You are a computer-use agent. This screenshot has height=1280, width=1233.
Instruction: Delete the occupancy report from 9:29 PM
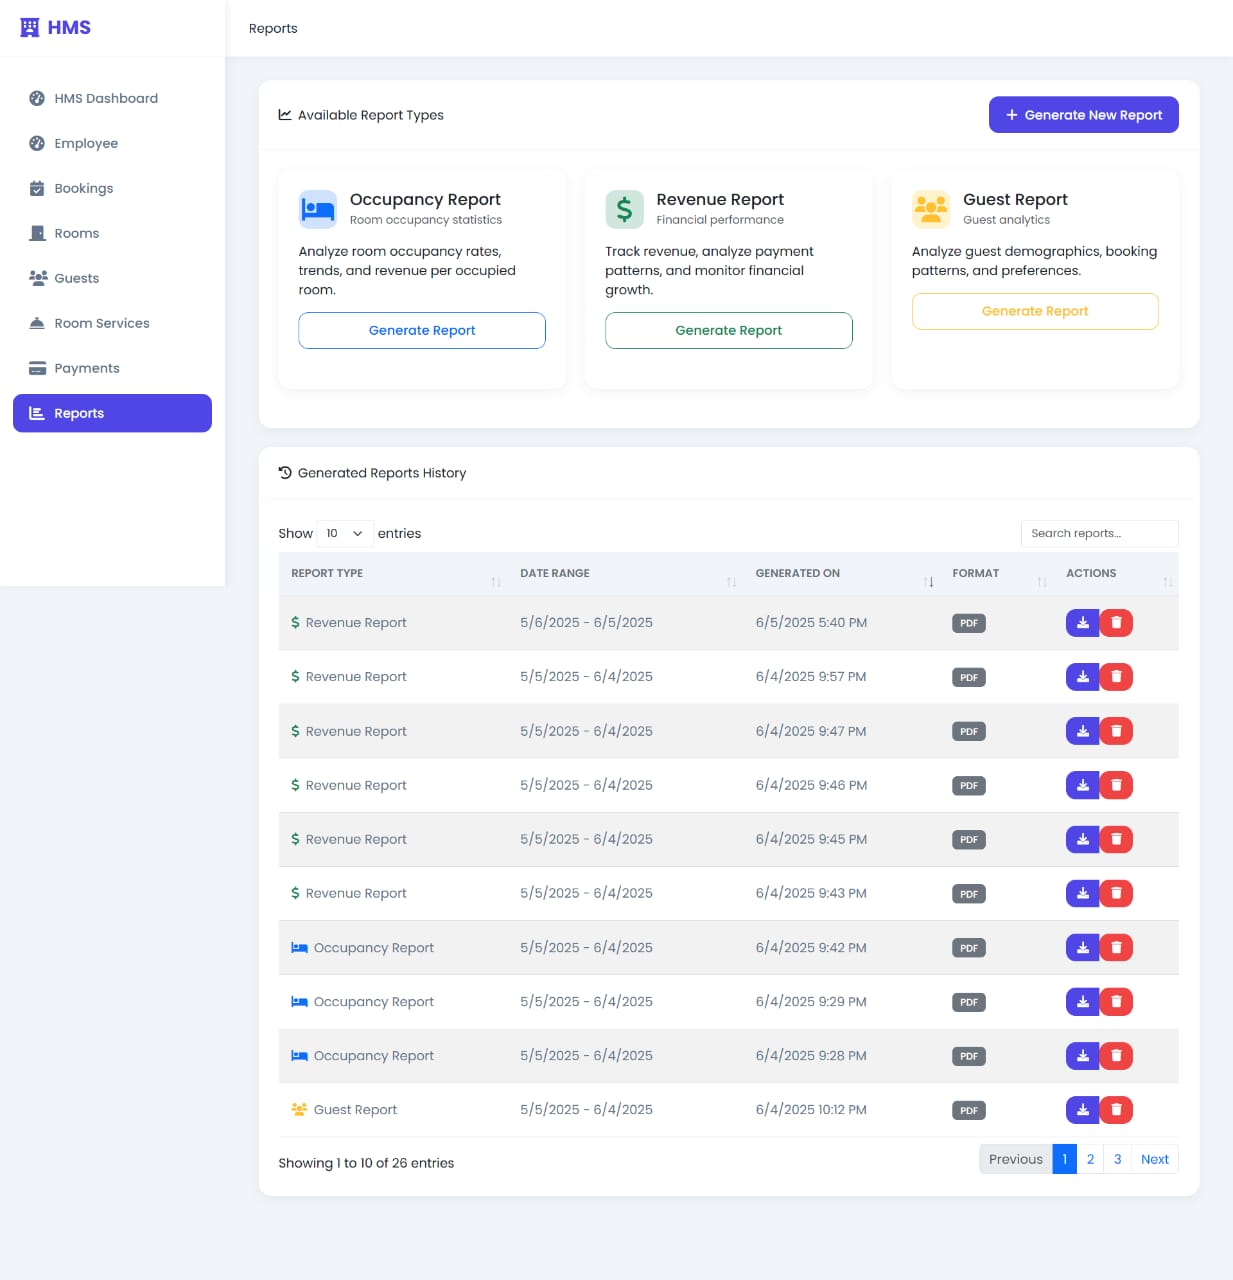(1116, 1001)
